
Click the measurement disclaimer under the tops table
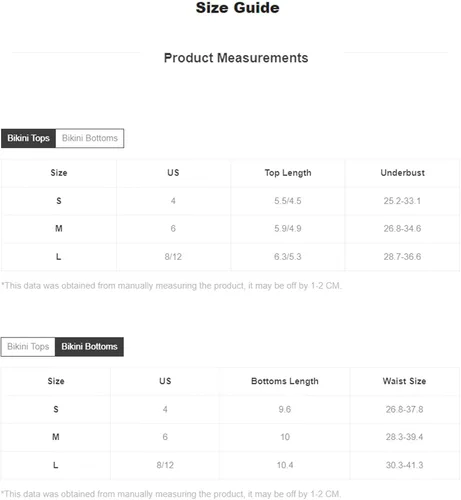171,286
